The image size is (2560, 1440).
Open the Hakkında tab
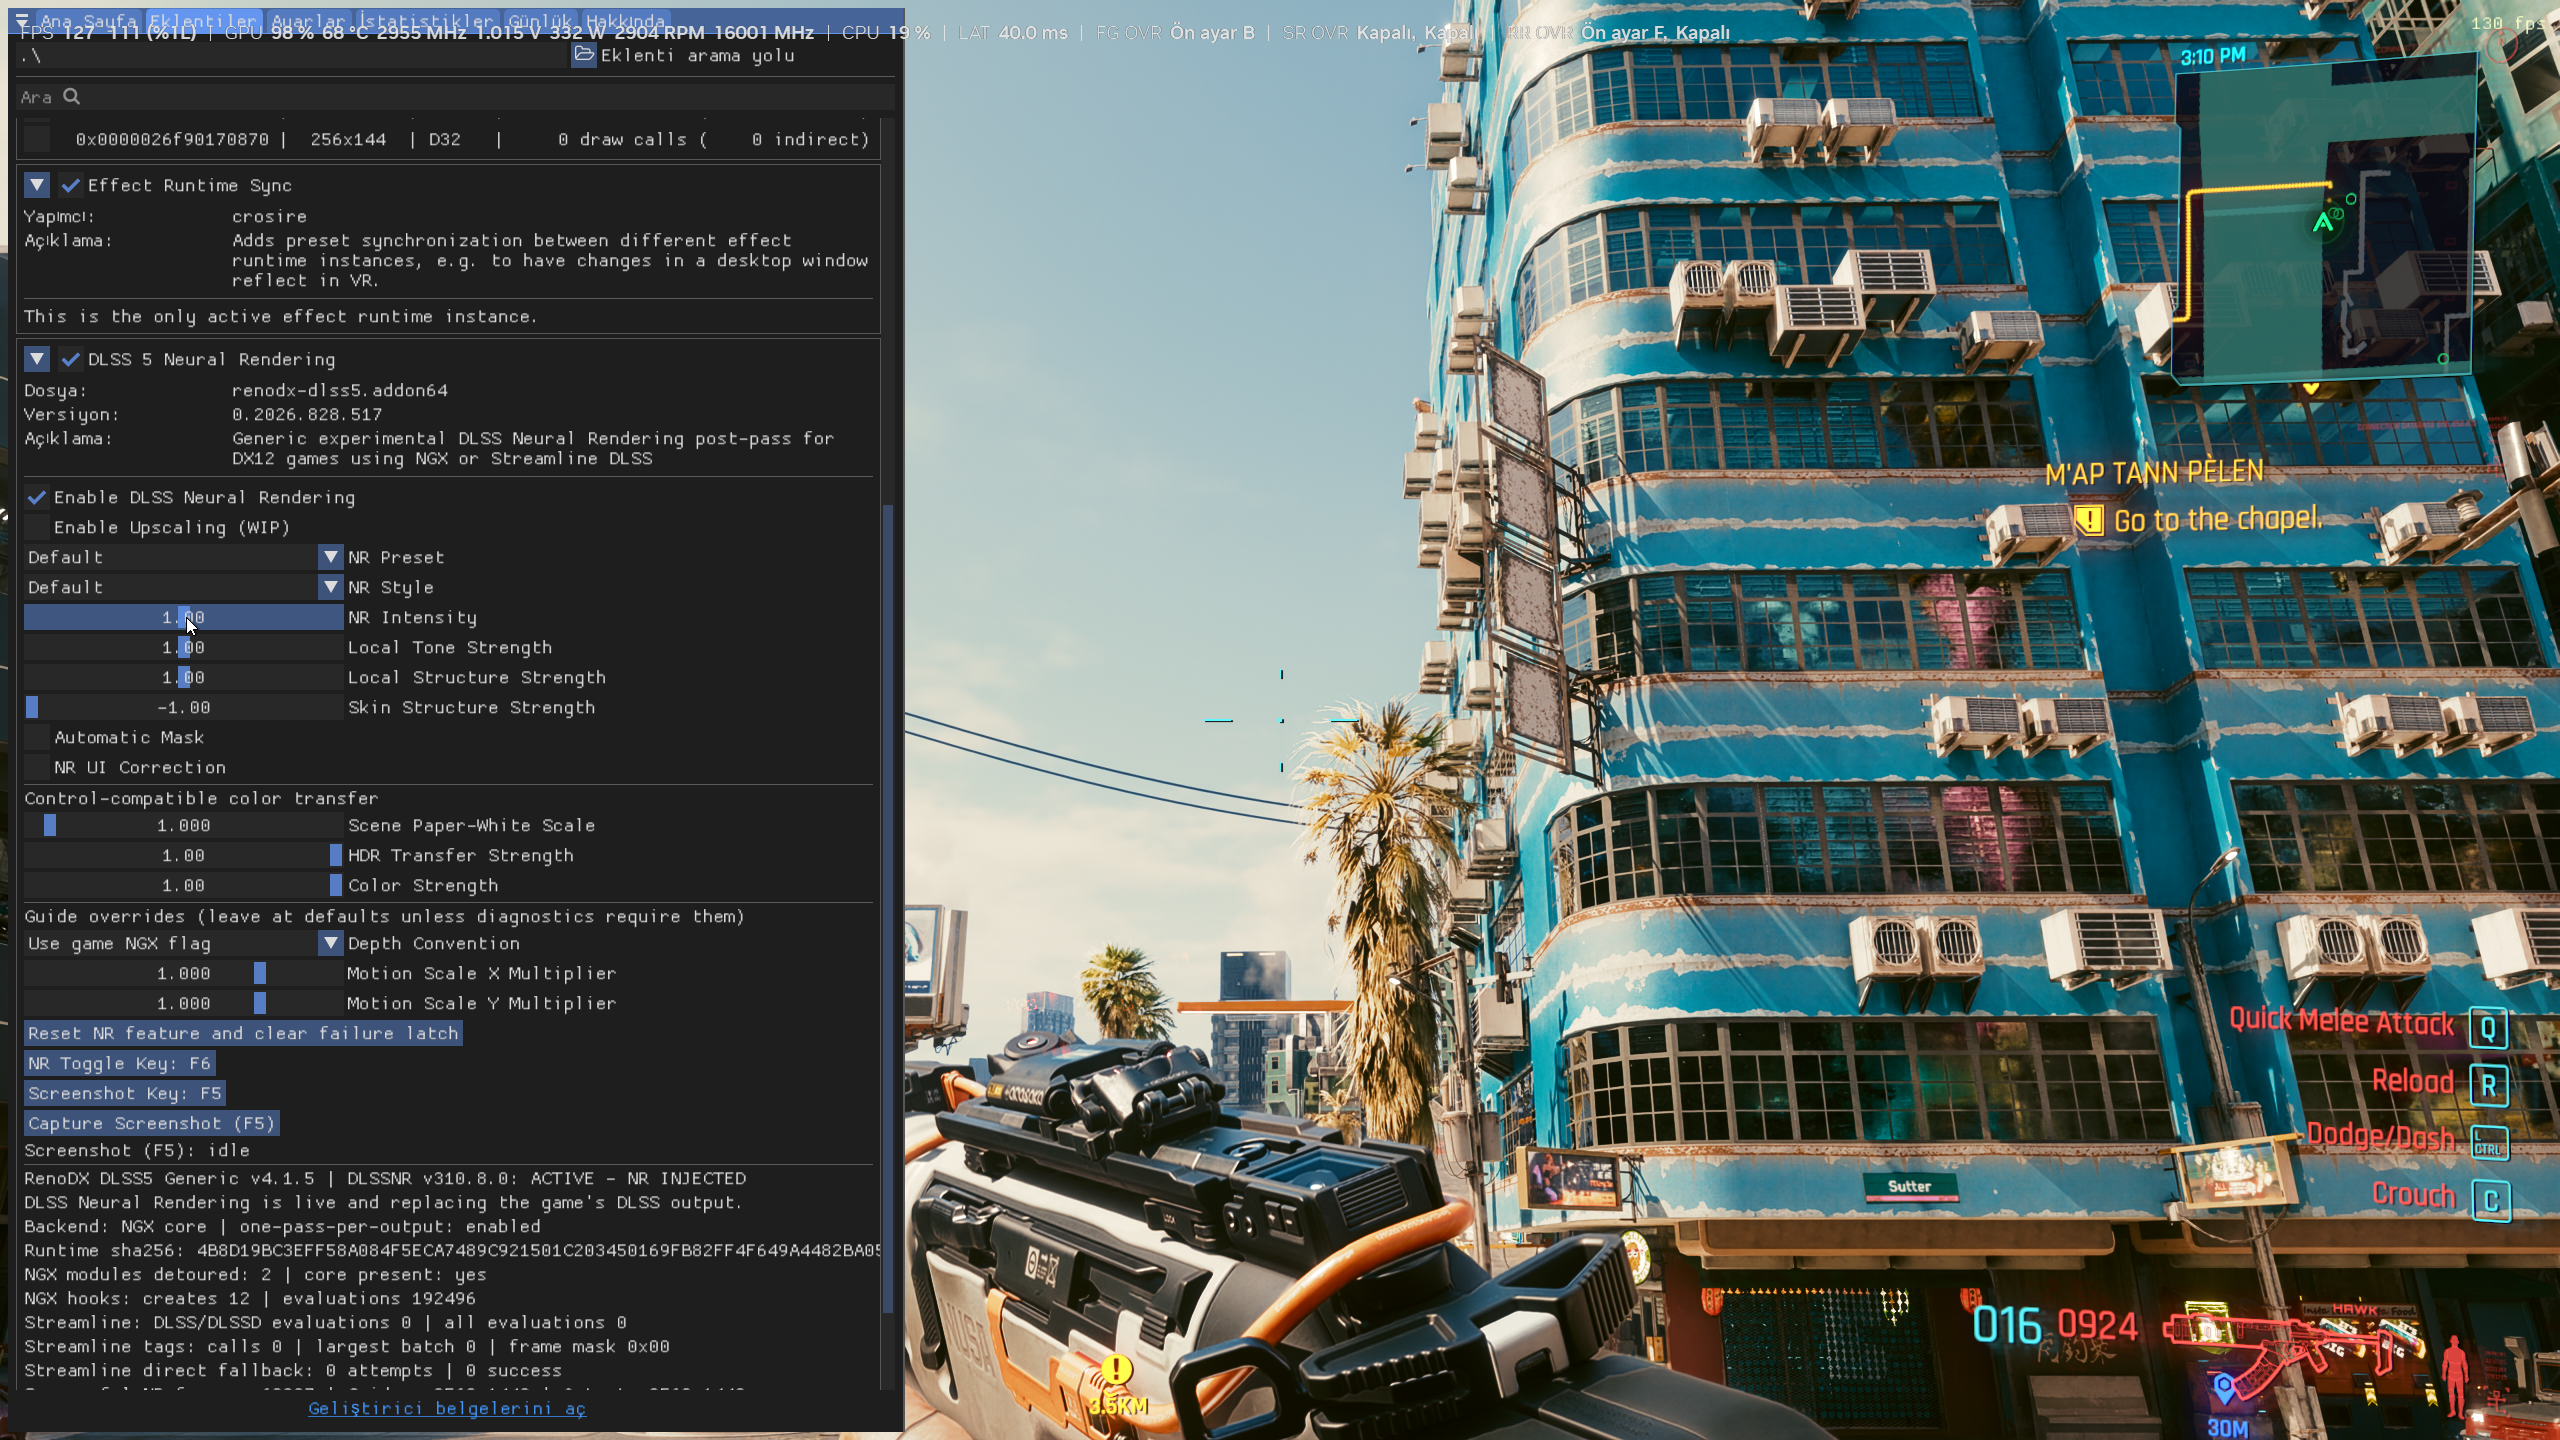click(625, 20)
